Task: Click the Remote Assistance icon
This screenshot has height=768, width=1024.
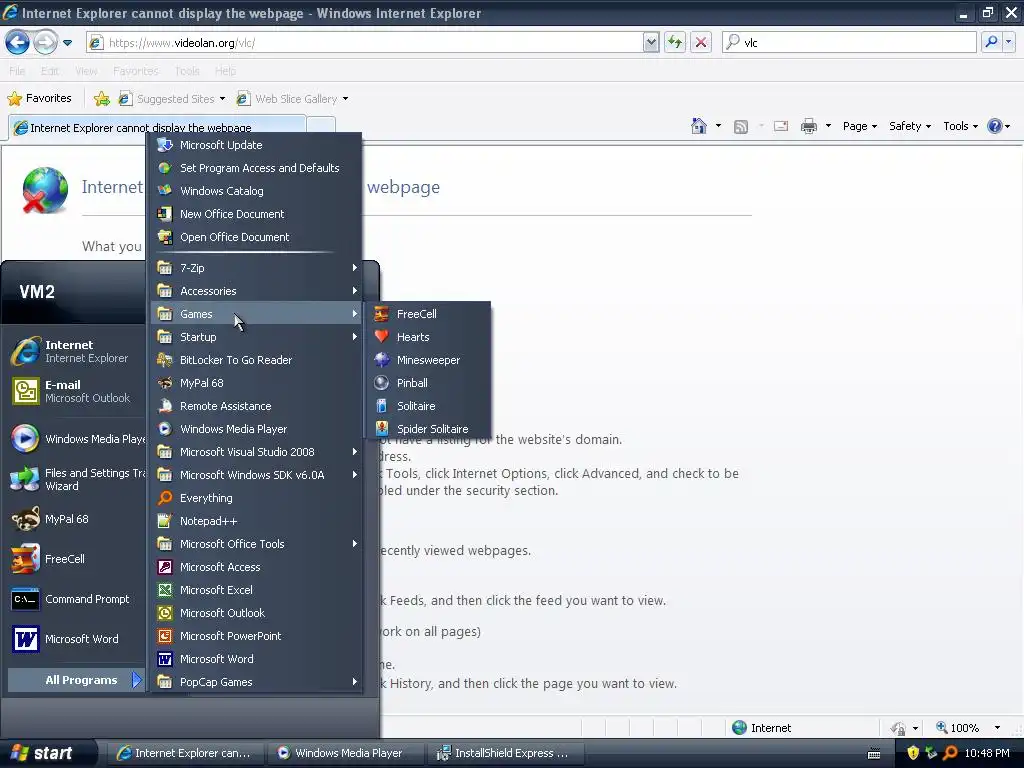Action: [165, 406]
